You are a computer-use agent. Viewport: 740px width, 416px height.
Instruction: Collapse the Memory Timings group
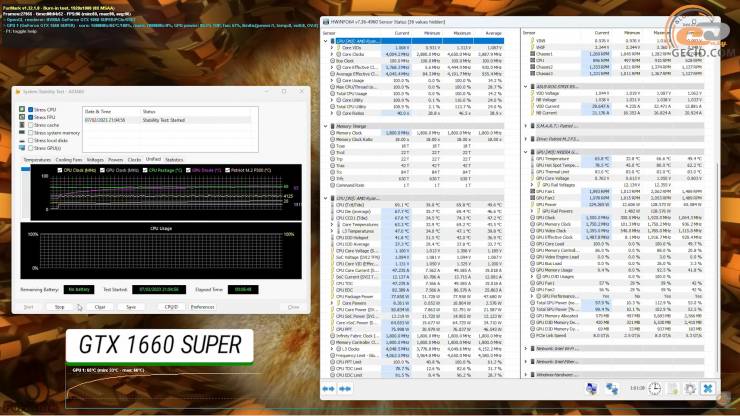pos(326,126)
